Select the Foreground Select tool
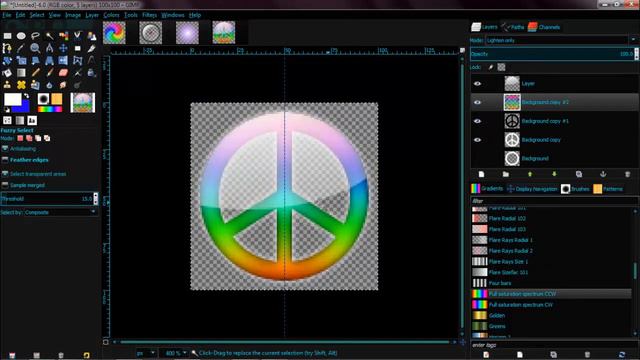 click(91, 36)
